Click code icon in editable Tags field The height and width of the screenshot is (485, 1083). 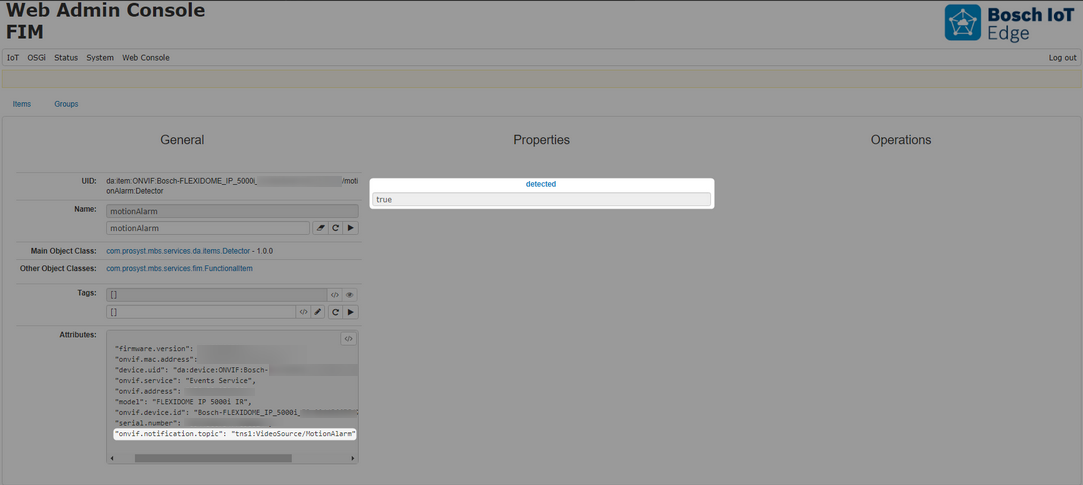pyautogui.click(x=303, y=312)
